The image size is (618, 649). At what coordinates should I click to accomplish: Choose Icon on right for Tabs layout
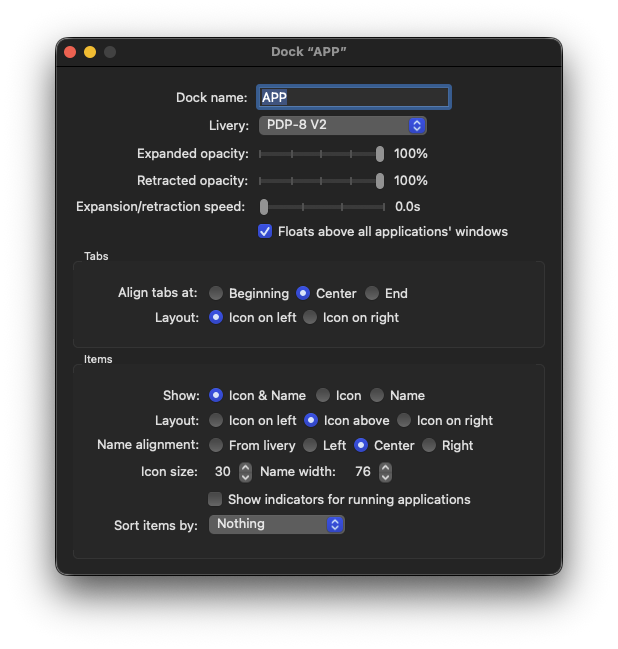(x=310, y=318)
